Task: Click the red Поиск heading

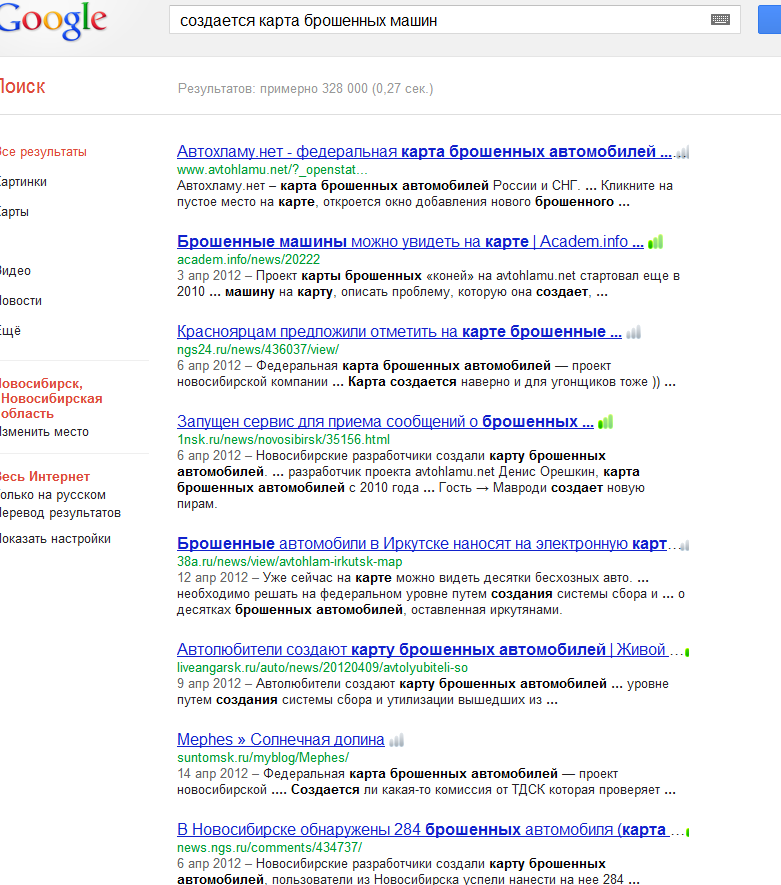Action: pos(23,86)
